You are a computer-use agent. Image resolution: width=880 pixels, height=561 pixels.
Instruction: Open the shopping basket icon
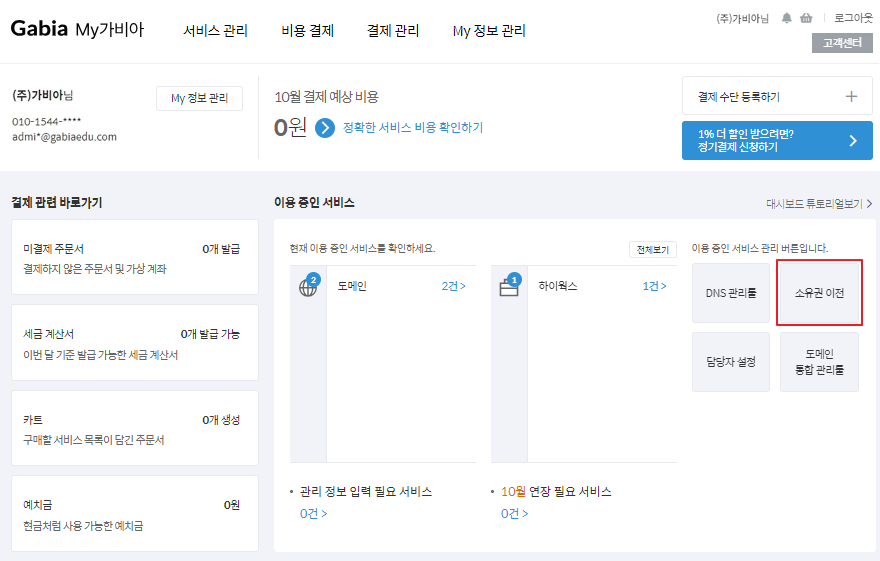[x=806, y=18]
